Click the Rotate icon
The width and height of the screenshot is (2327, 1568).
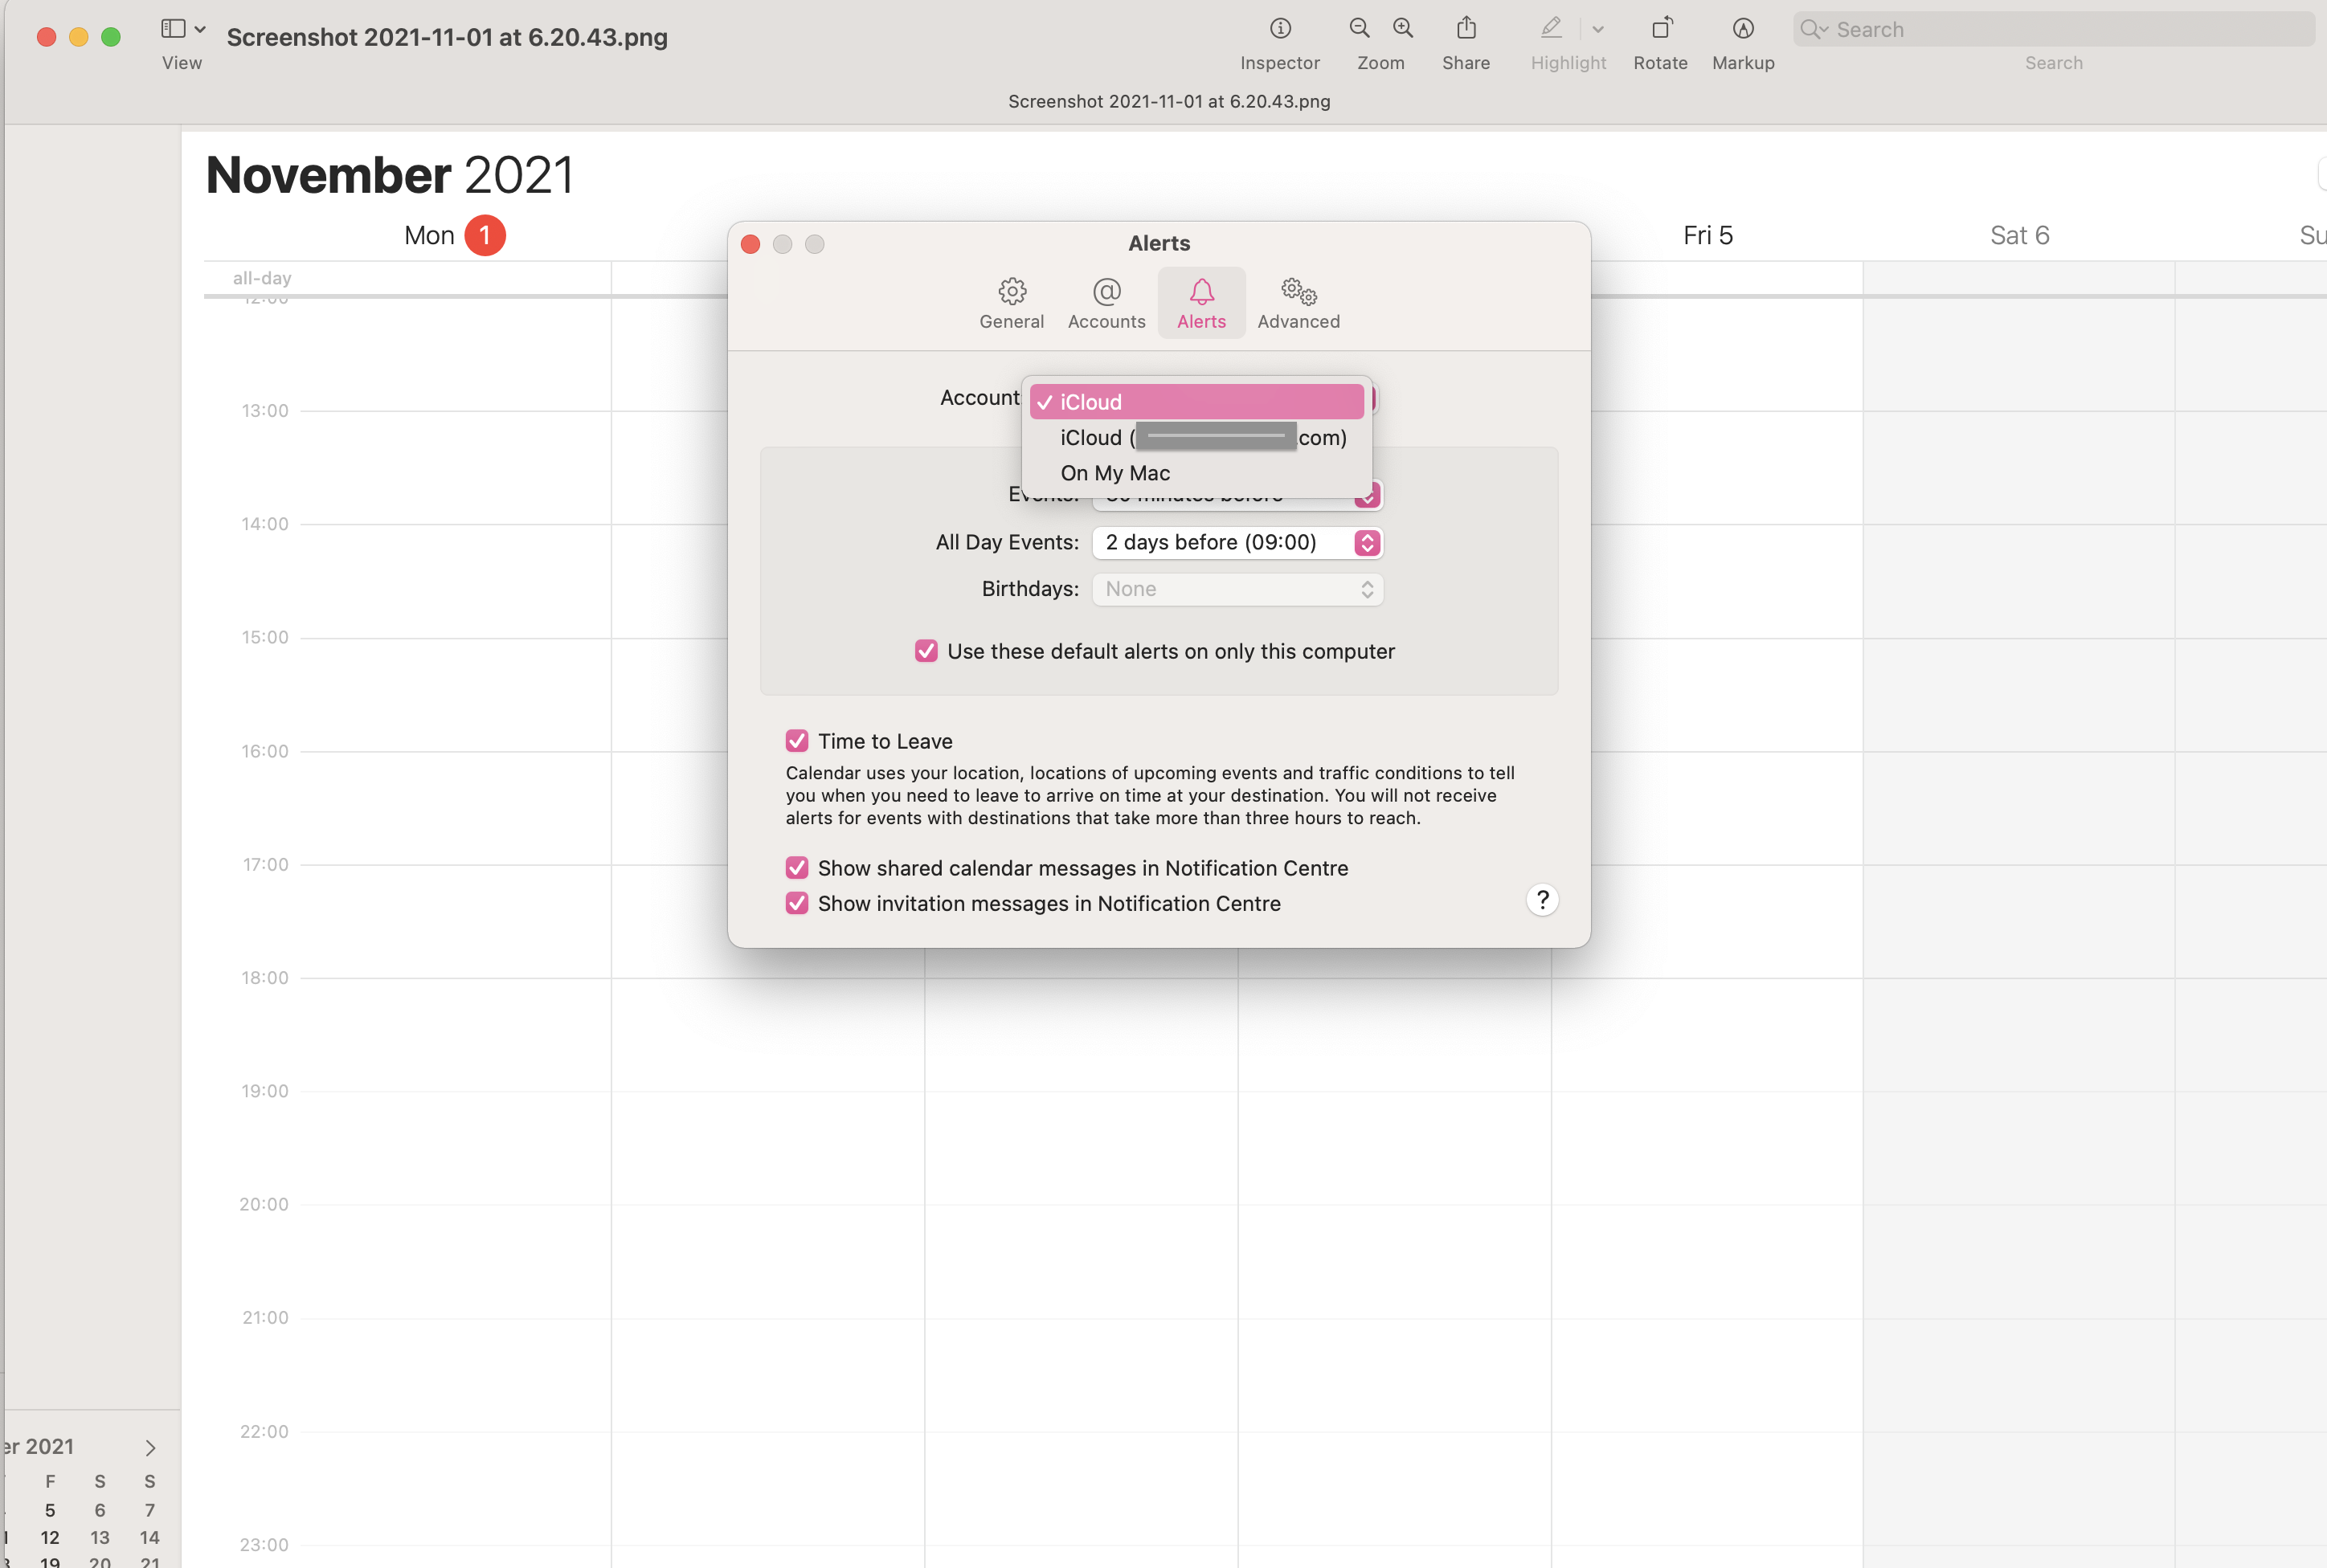1661,29
